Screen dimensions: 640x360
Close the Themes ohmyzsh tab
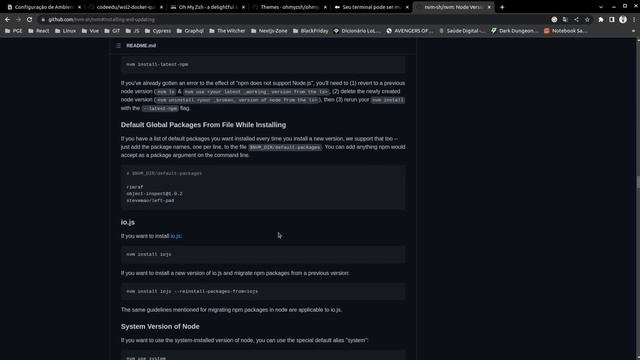pos(325,7)
